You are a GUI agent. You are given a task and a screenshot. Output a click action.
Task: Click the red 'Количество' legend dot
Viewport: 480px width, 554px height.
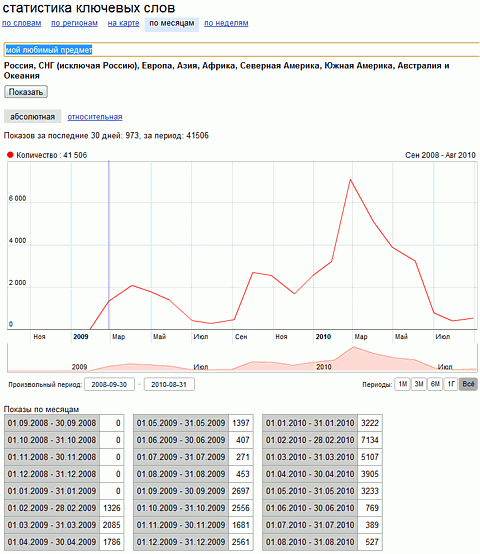10,155
